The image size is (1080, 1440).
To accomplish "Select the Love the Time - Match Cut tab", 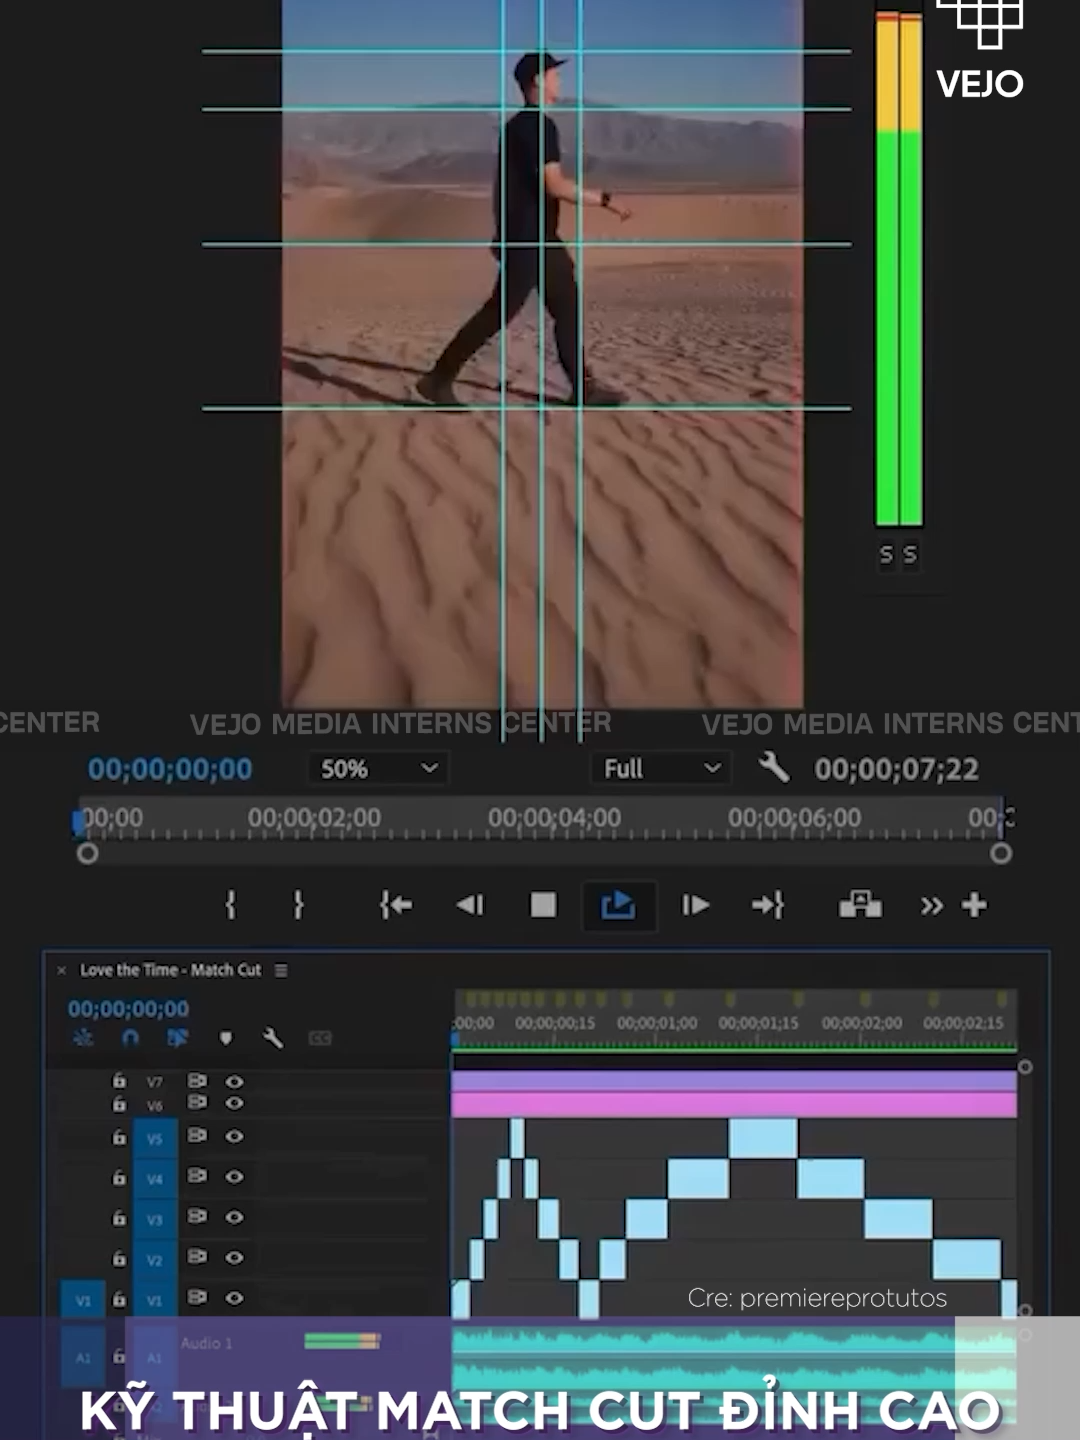I will [x=170, y=970].
